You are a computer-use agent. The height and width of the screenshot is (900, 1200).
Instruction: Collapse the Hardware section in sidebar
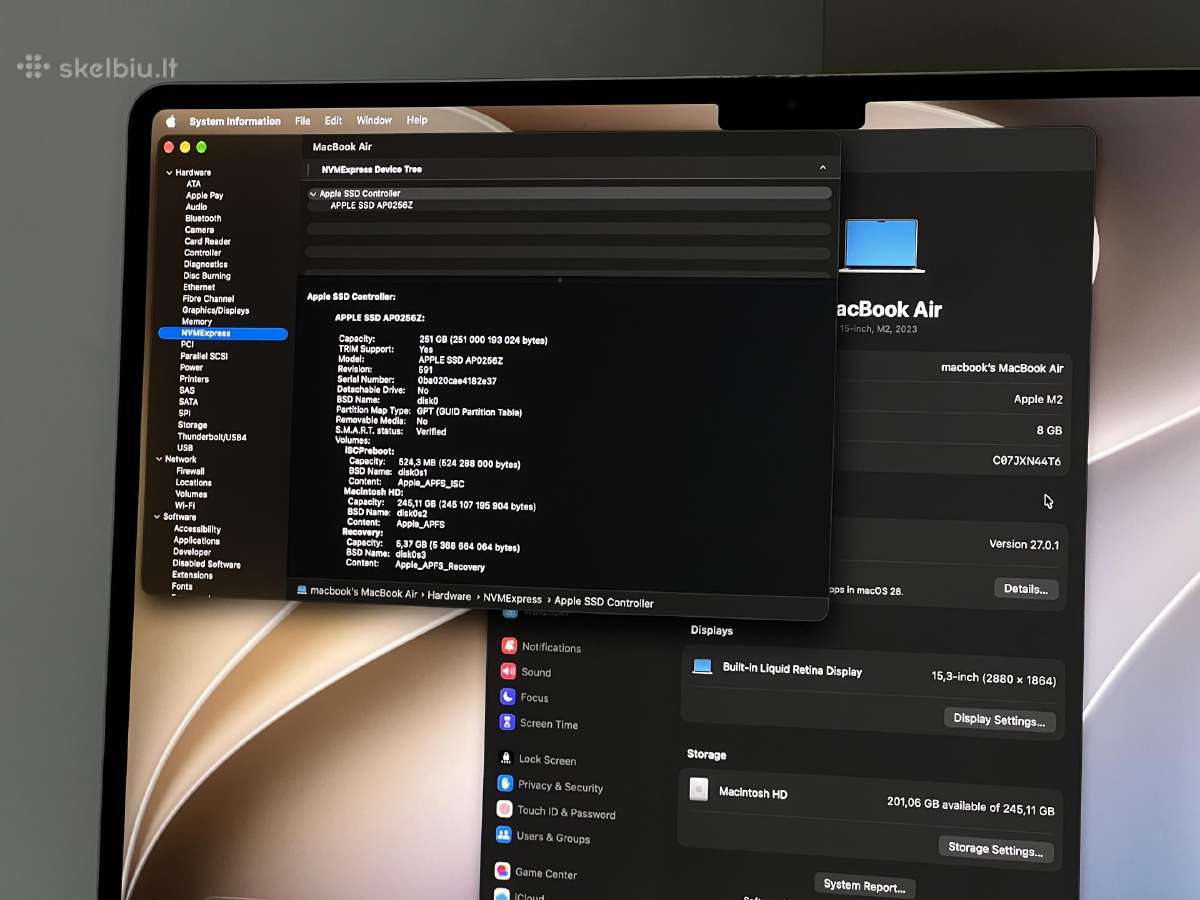click(169, 173)
